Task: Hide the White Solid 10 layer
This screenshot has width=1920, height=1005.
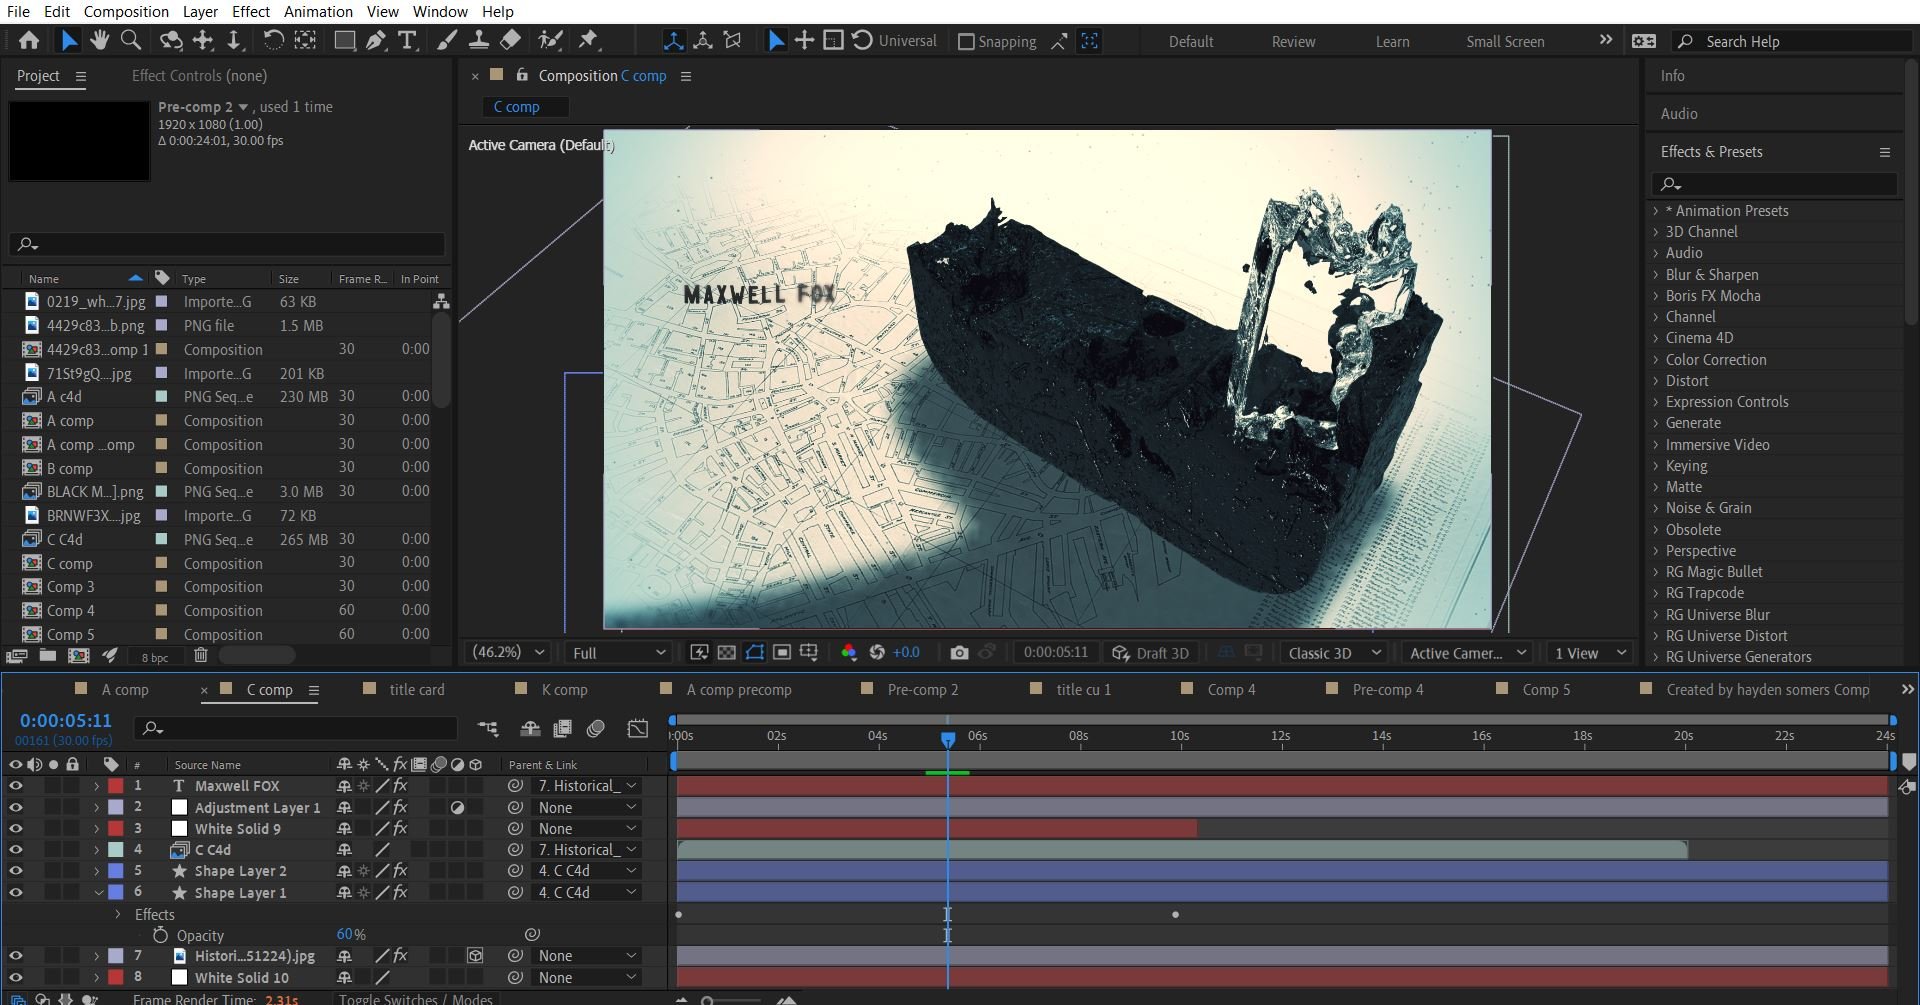Action: (x=15, y=977)
